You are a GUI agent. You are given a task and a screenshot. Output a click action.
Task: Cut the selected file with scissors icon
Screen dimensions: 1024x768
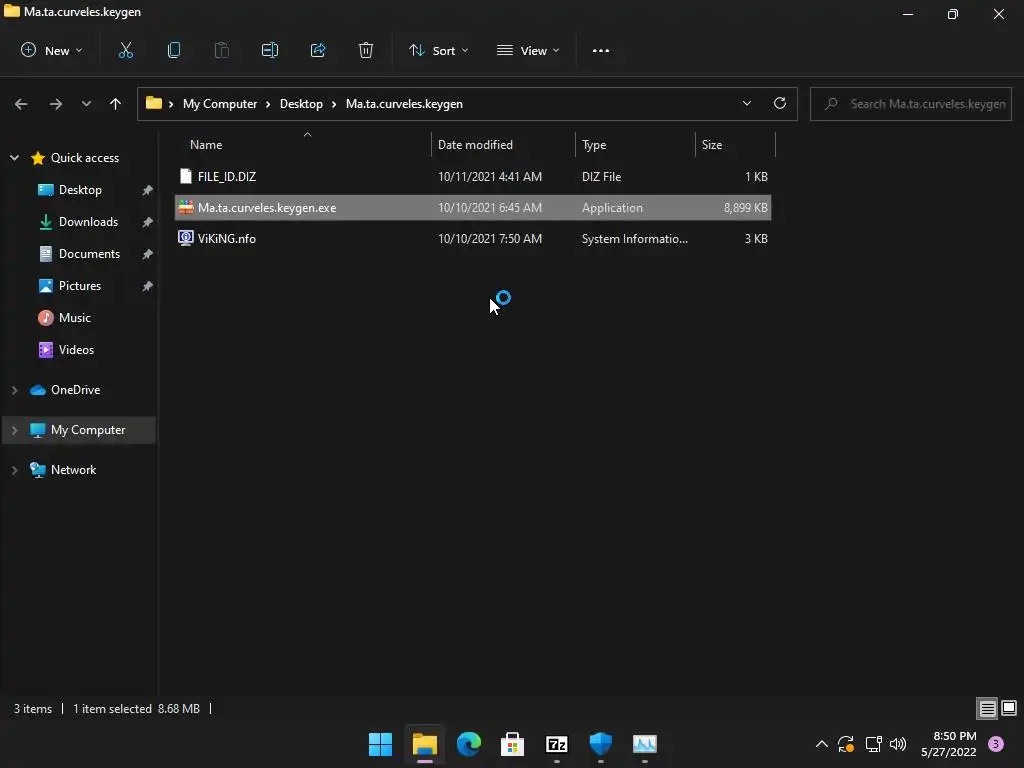pyautogui.click(x=125, y=50)
